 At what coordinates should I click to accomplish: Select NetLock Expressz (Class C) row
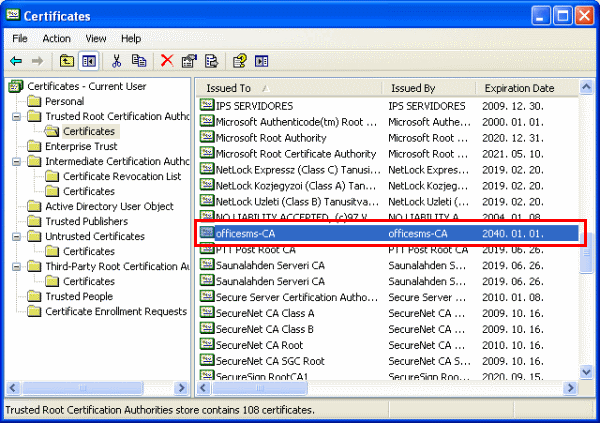(x=387, y=170)
